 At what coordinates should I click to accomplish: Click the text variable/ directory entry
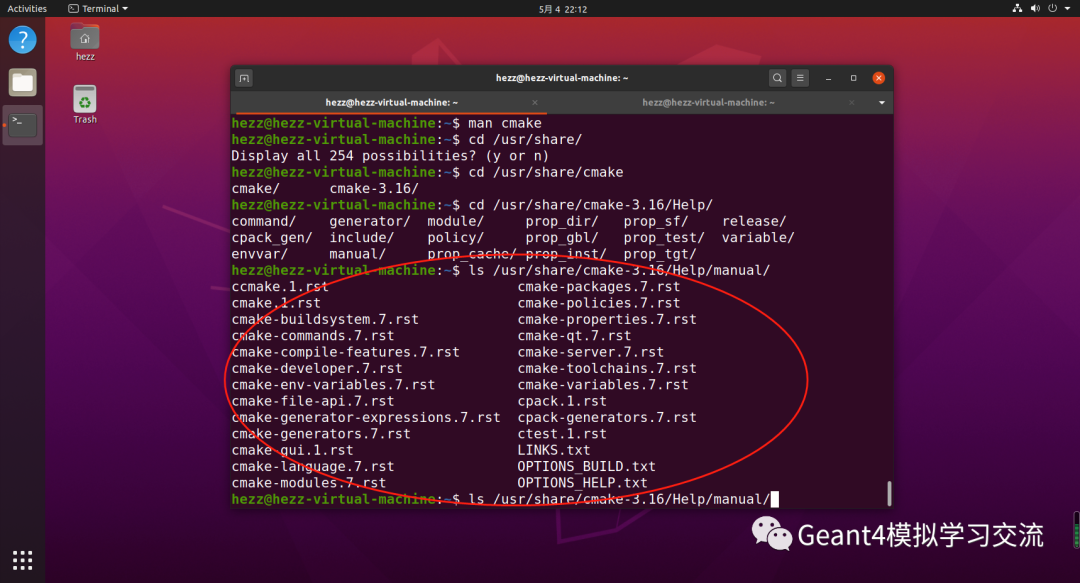(758, 238)
